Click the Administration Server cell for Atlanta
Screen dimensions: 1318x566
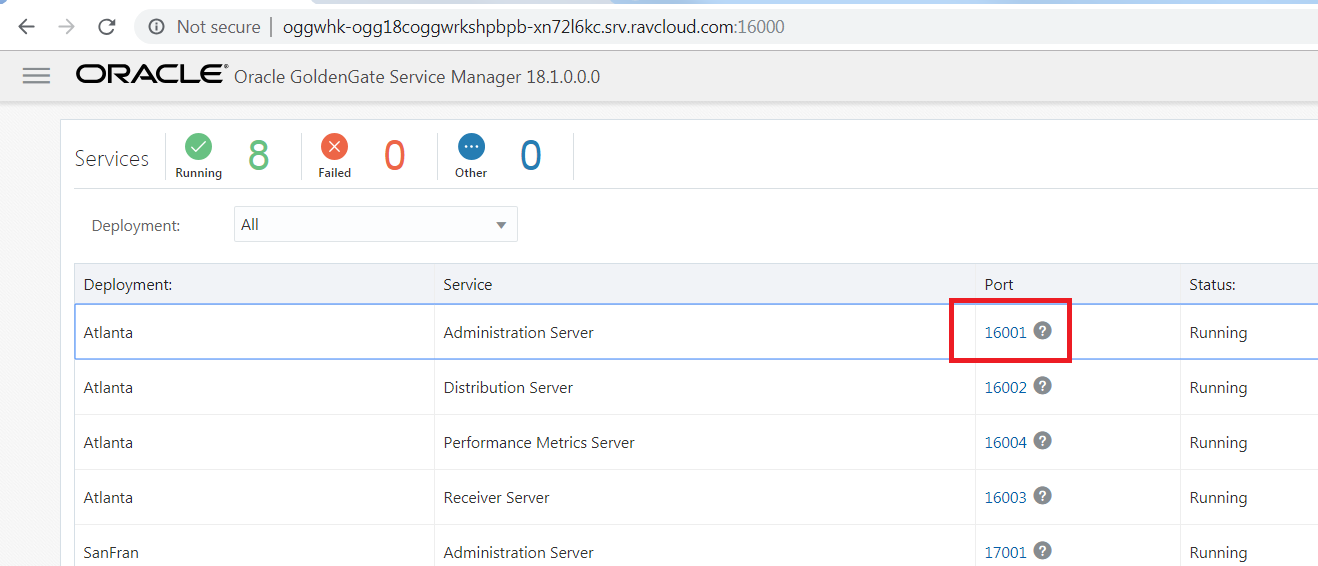point(704,332)
